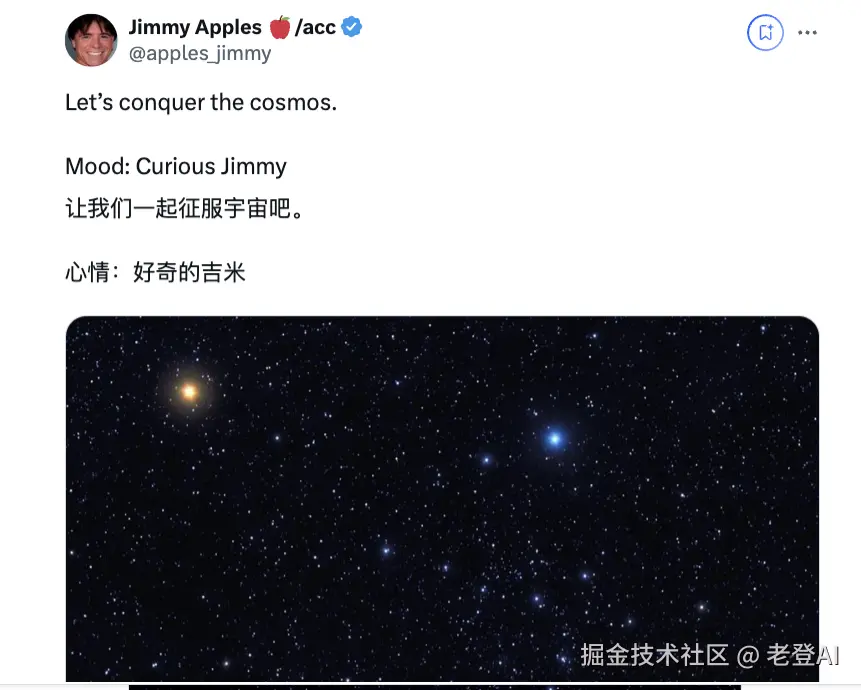Click the large bright blue star
Screen dimensions: 861x690
[x=555, y=439]
